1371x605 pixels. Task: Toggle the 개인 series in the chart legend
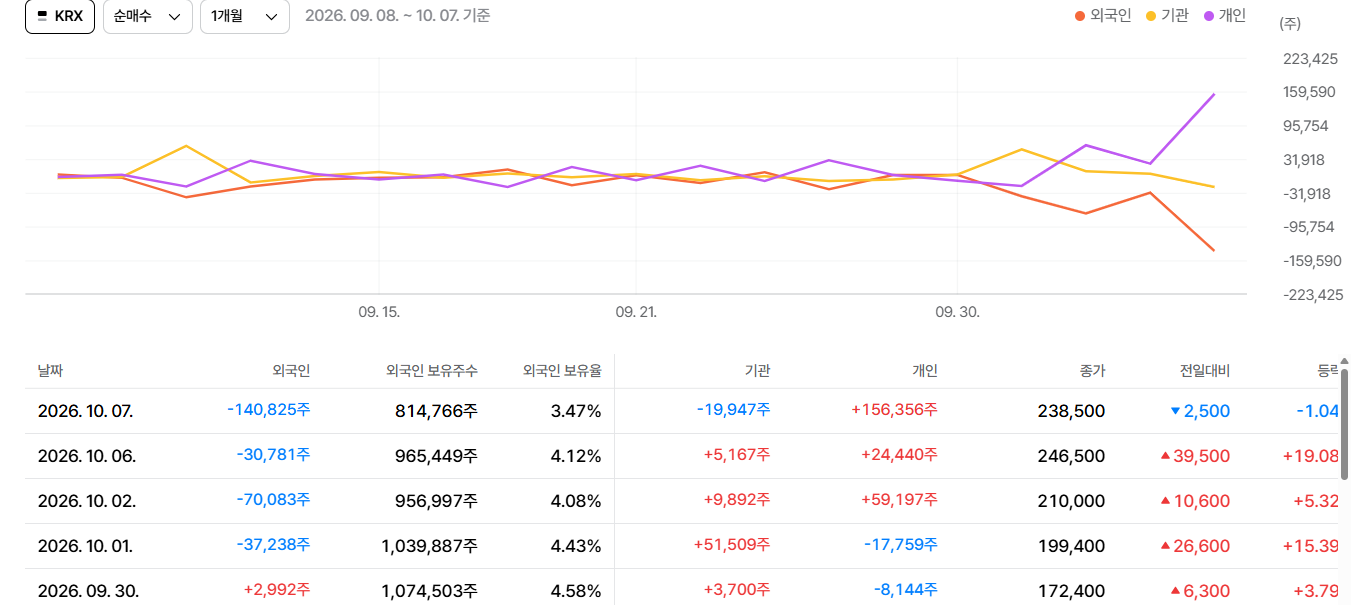(x=1224, y=16)
